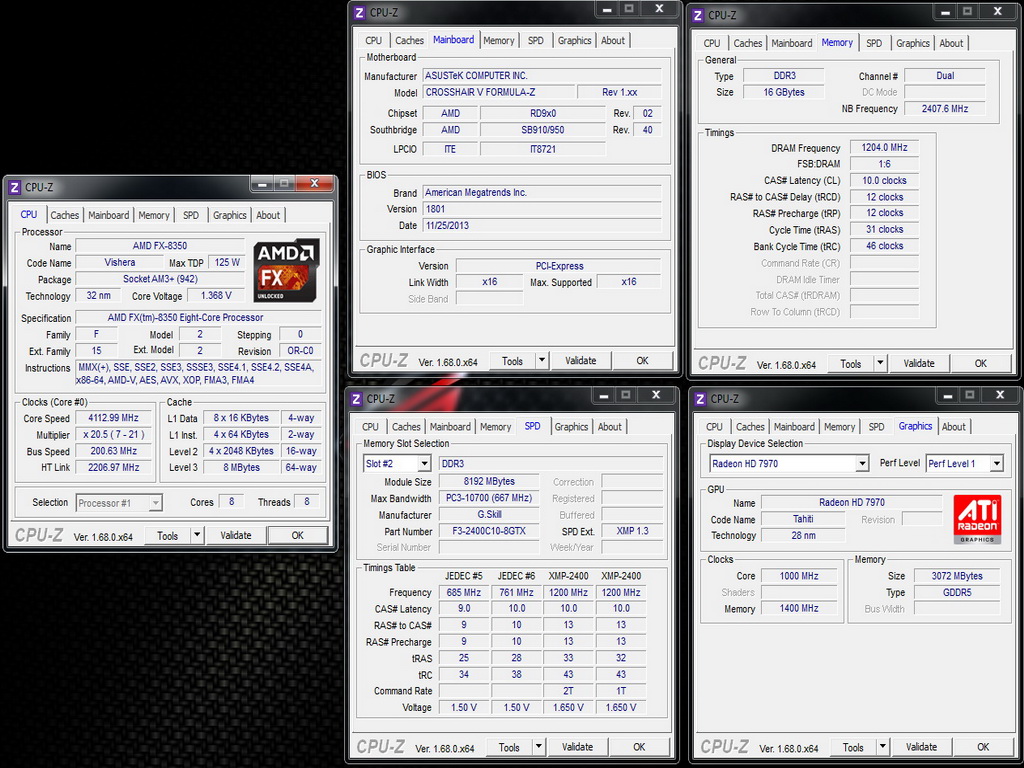Click the CAS# Latency 10.0 clocks value

(884, 180)
